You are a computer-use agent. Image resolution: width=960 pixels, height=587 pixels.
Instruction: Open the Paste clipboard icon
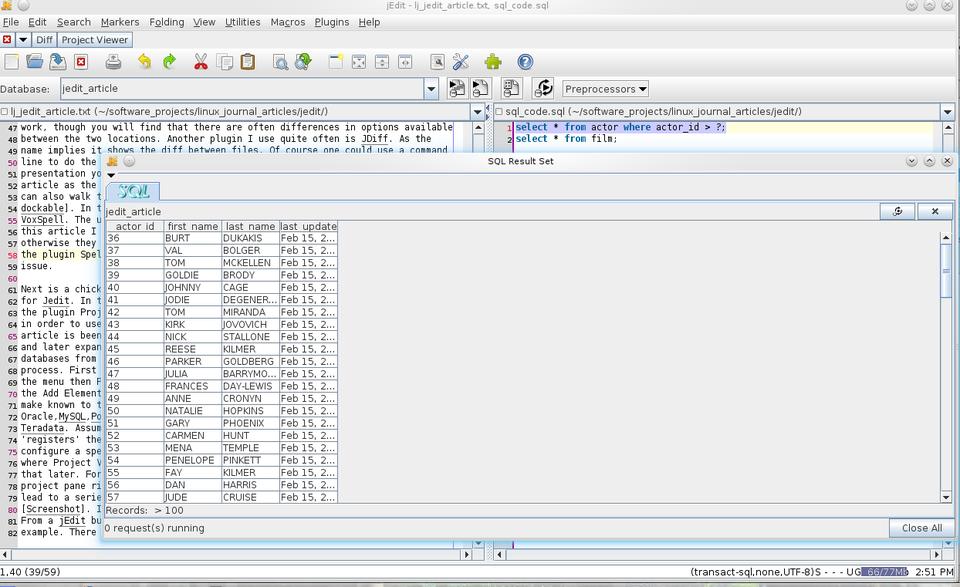[x=247, y=62]
